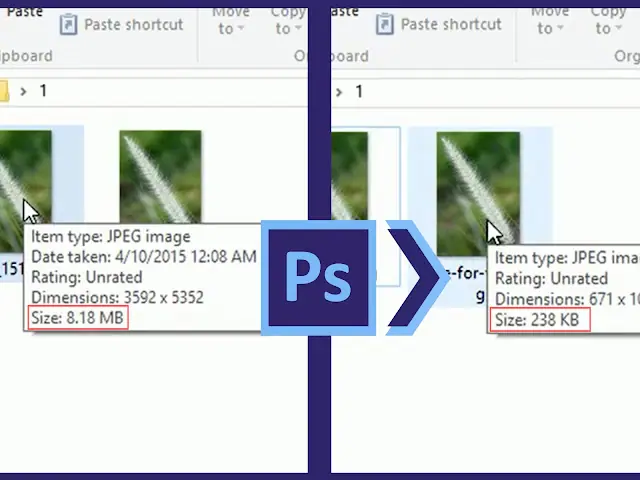Click folder '1' in left window breadcrumb

[x=43, y=91]
